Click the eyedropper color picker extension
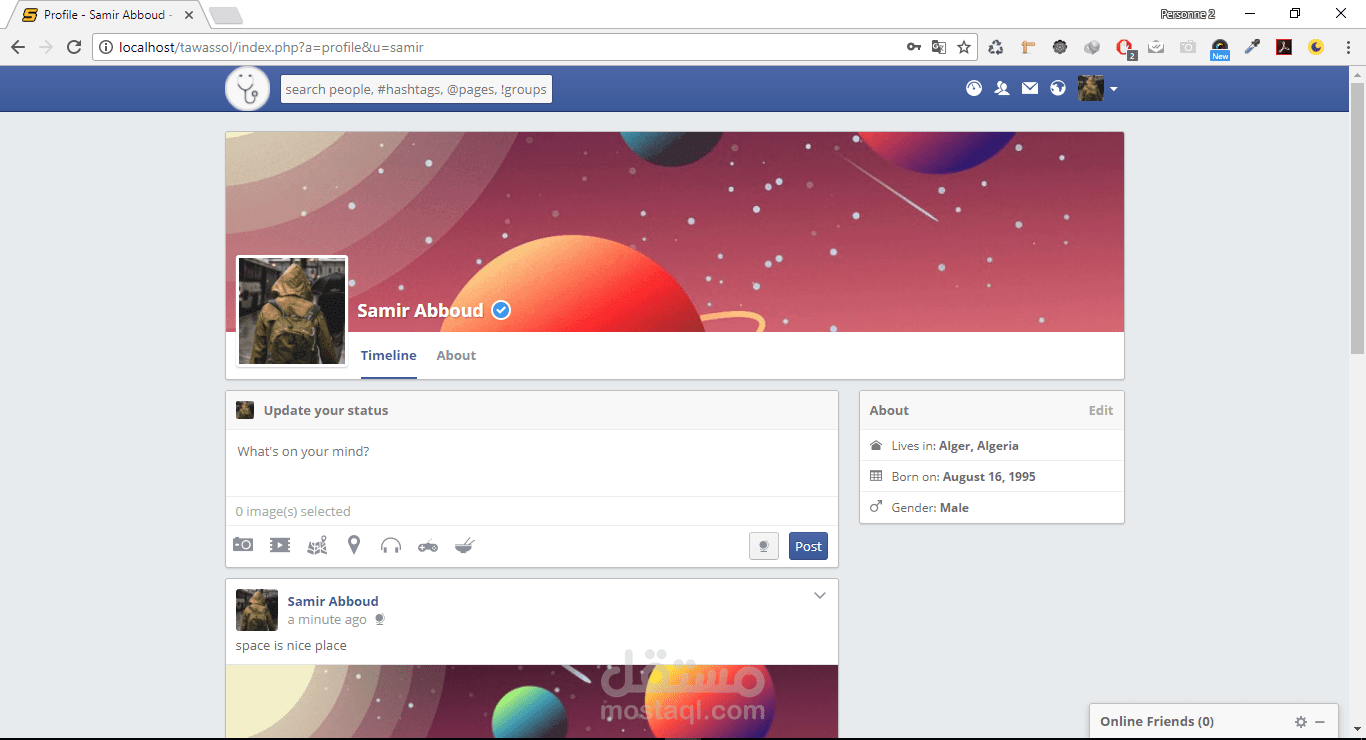 tap(1252, 47)
